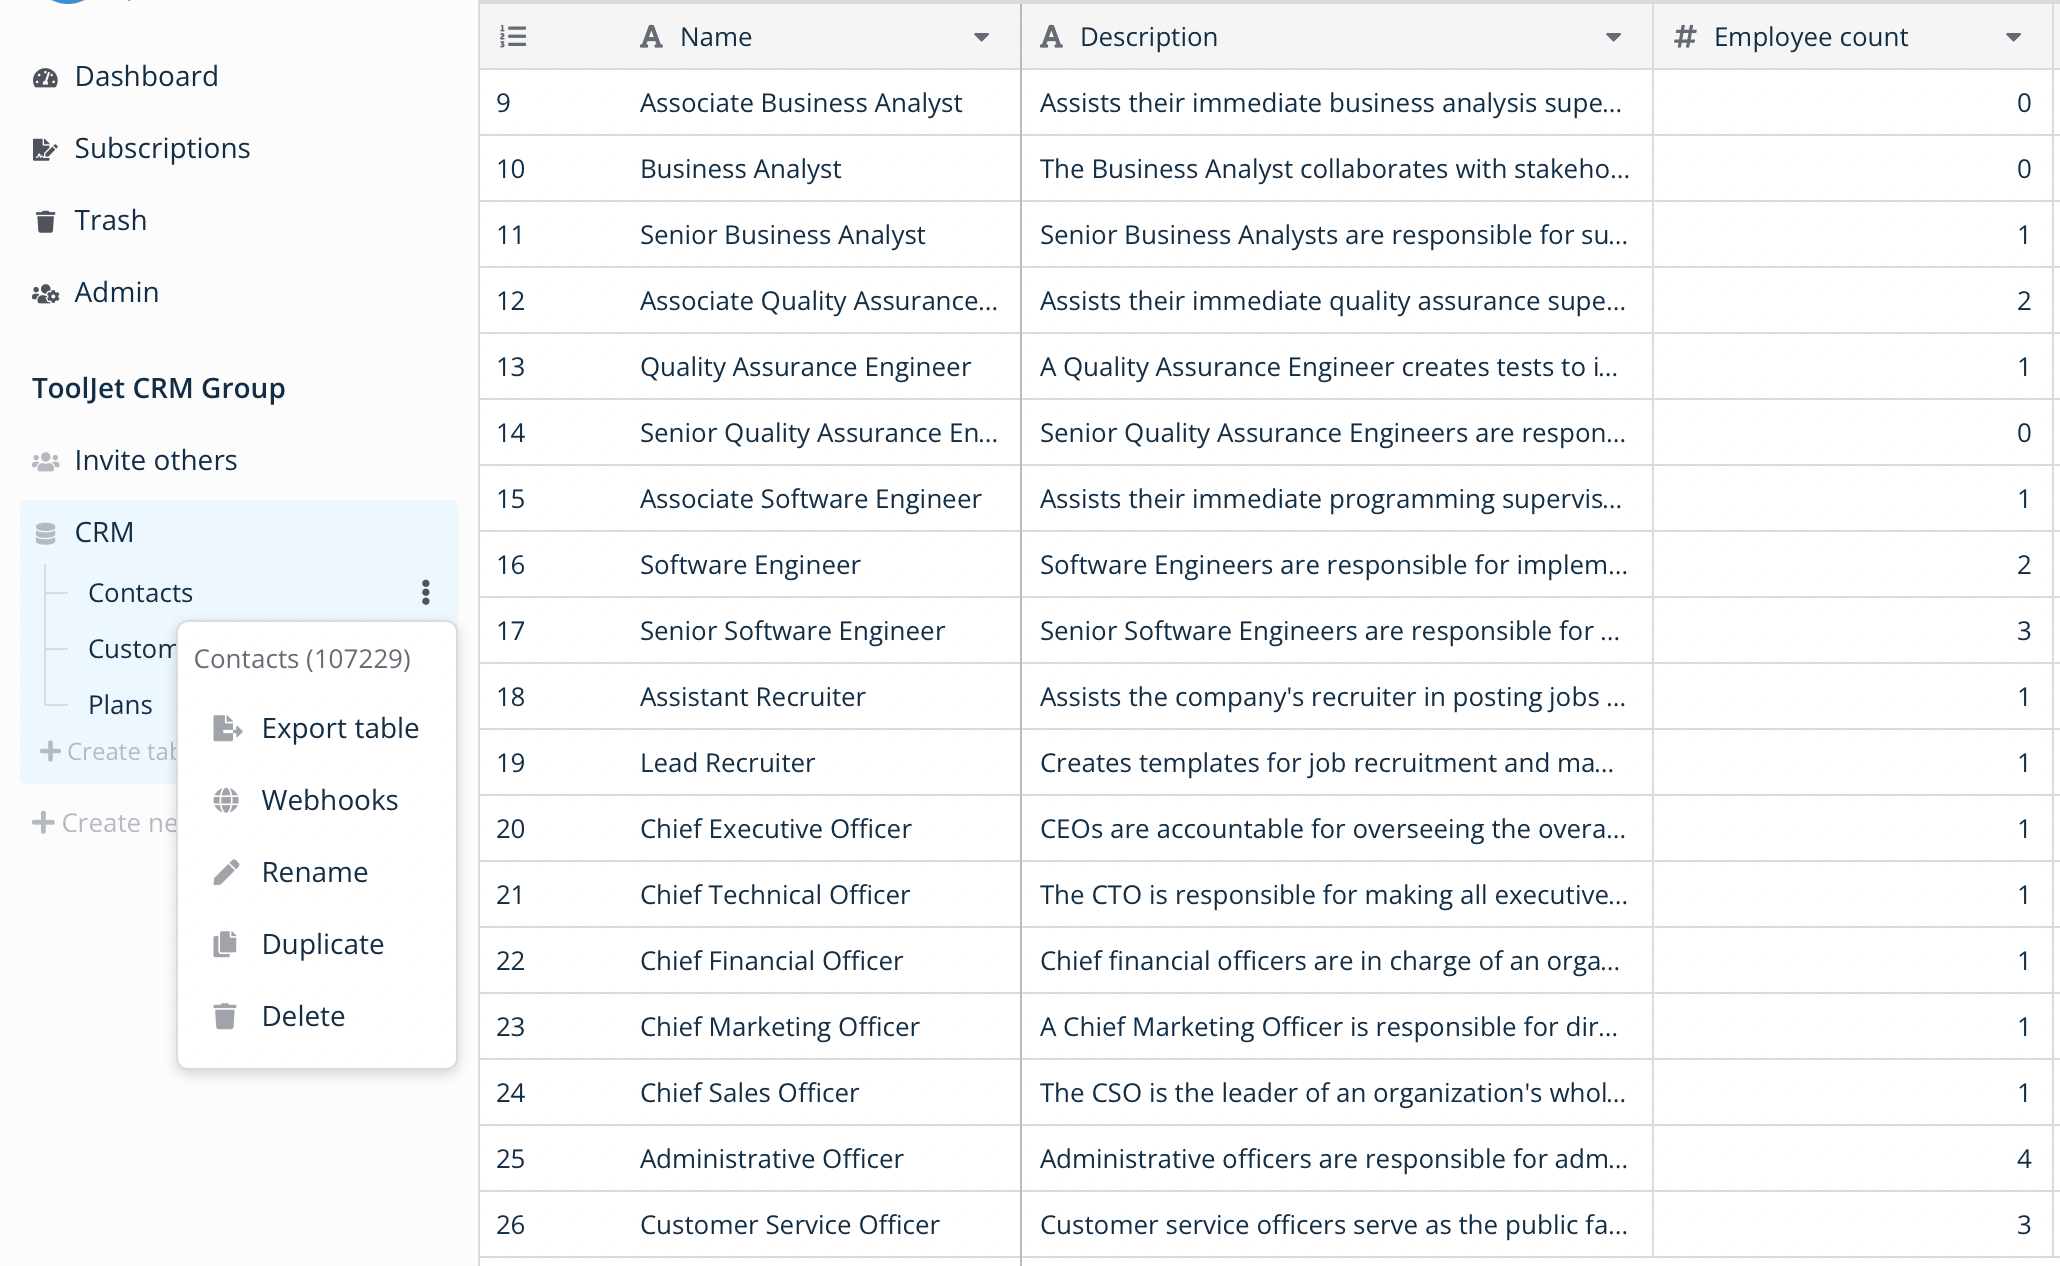Open the Name column dropdown arrow
Screen dimensions: 2060x1266
[x=981, y=38]
